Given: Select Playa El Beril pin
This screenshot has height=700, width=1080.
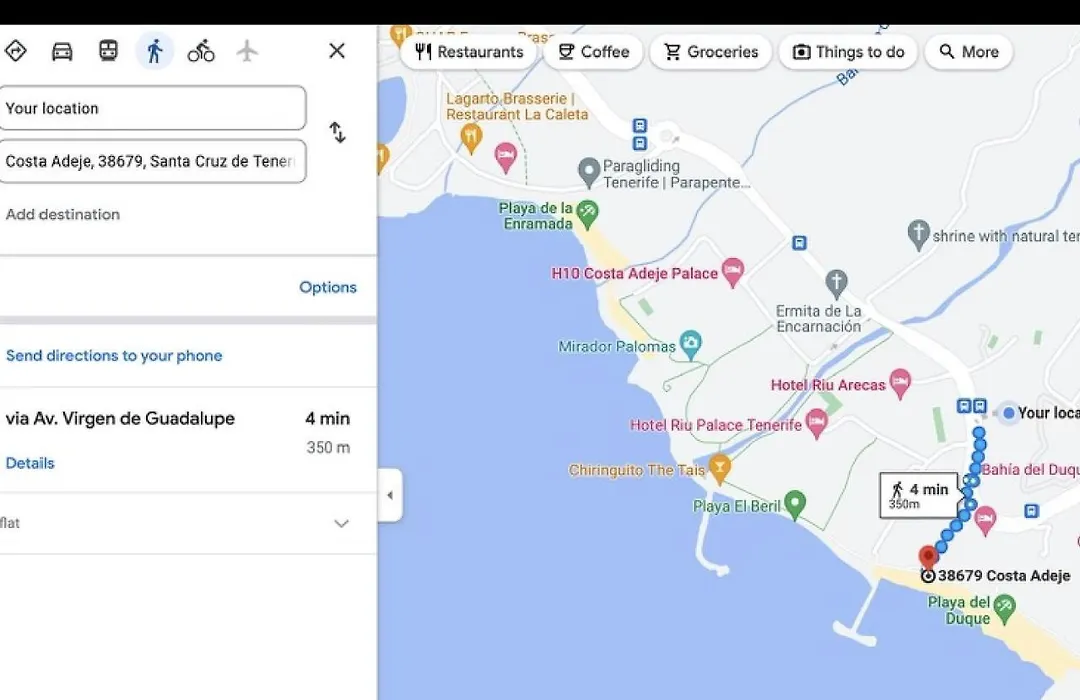Looking at the screenshot, I should [x=795, y=504].
